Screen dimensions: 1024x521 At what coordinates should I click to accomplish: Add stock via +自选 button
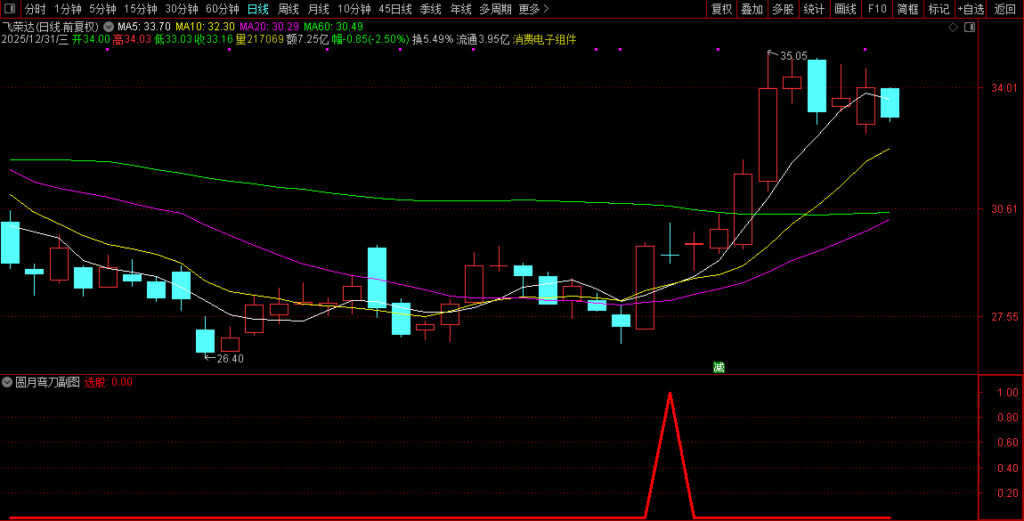point(970,9)
